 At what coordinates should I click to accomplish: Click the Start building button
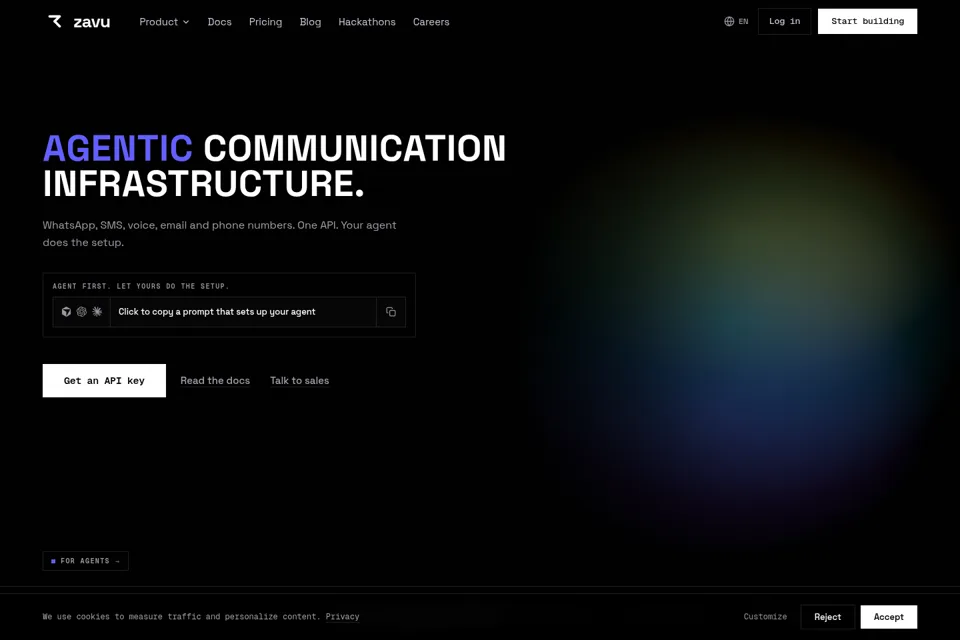(x=868, y=21)
